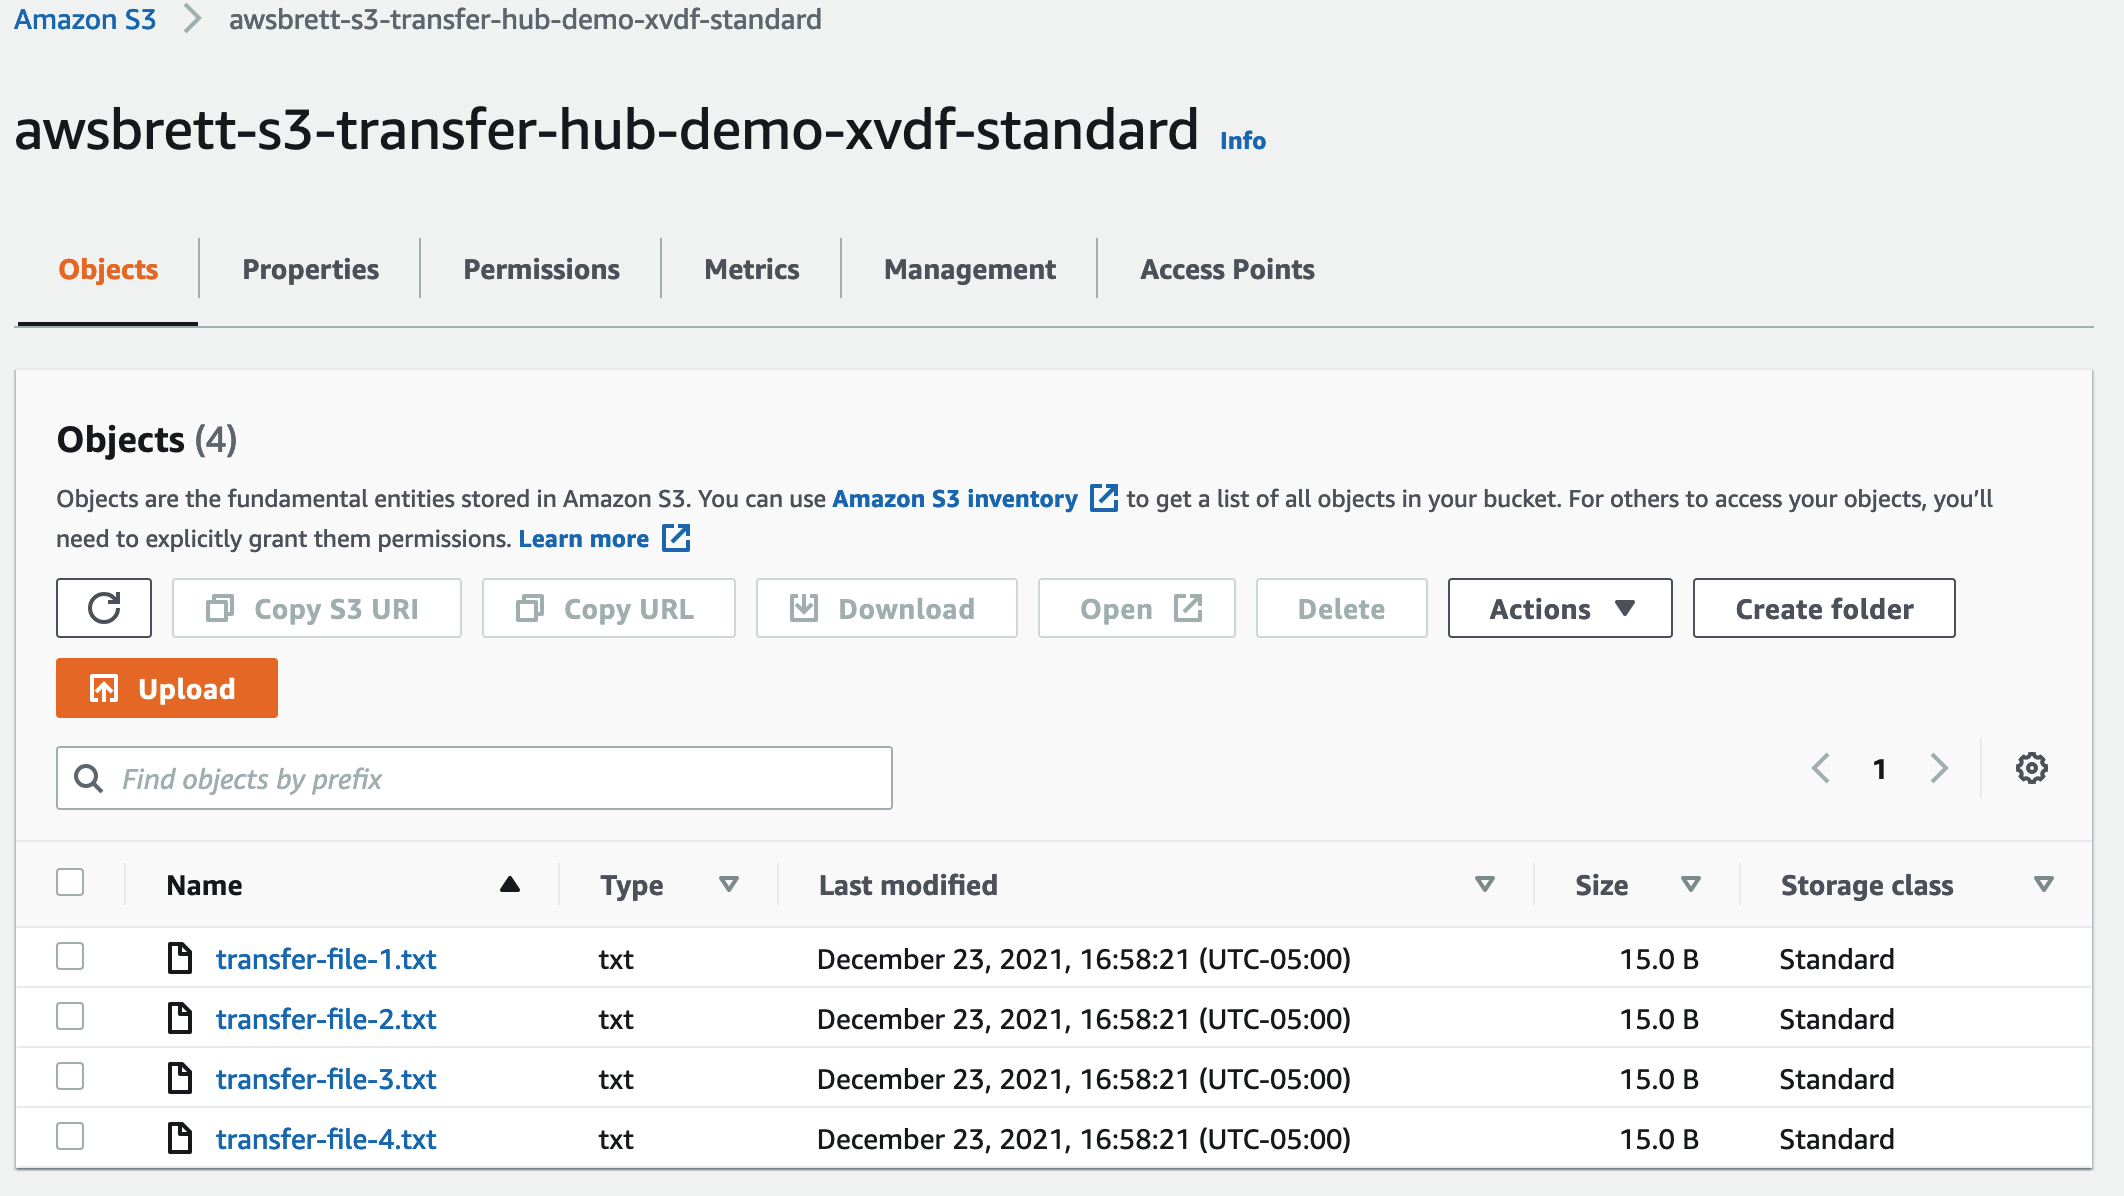Sort by the Type column arrow
This screenshot has width=2124, height=1196.
pos(729,884)
